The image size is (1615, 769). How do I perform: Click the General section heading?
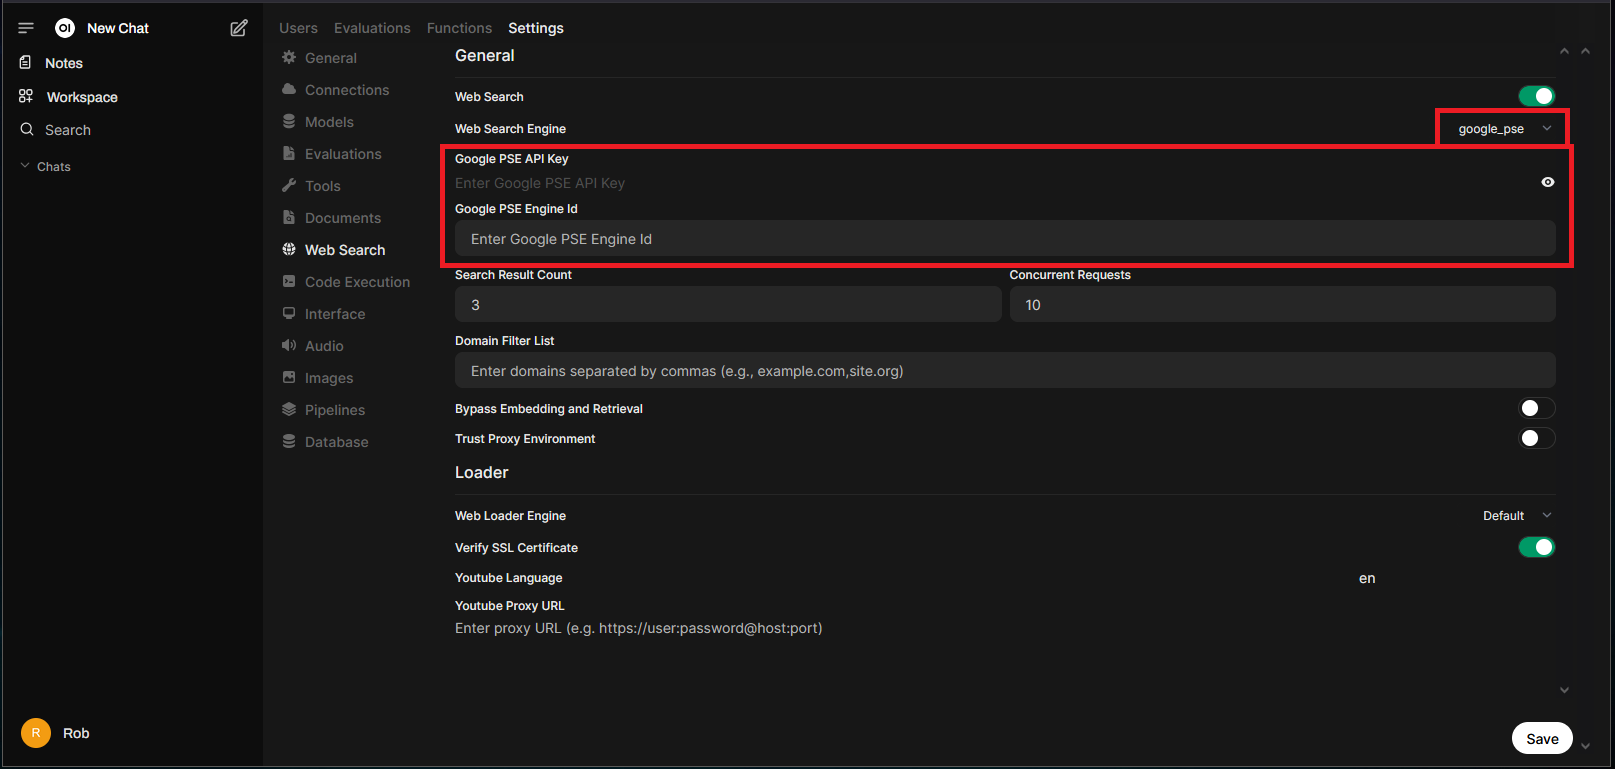(x=485, y=56)
